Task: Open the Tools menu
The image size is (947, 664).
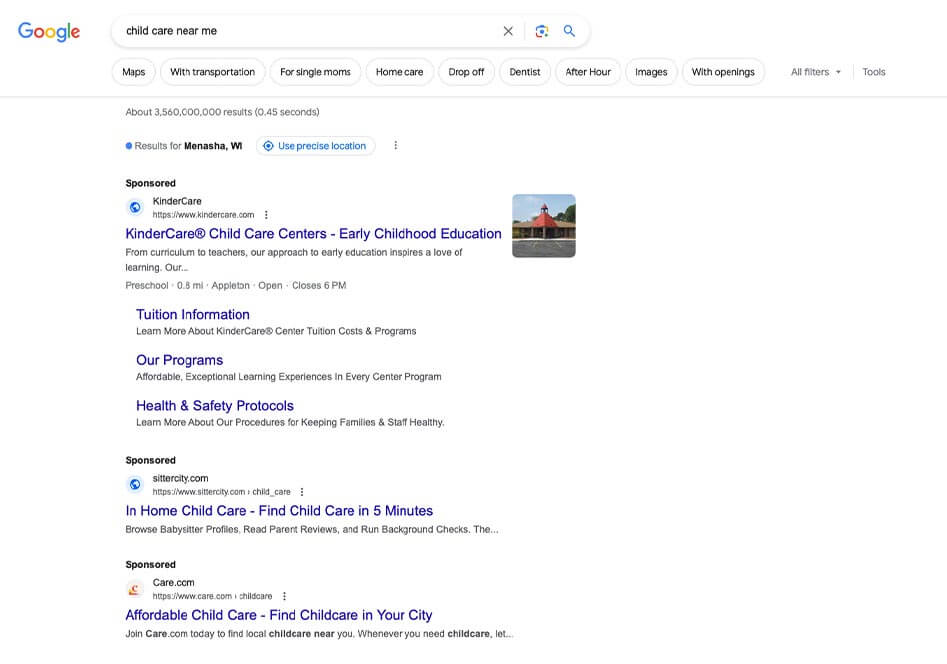Action: [873, 72]
